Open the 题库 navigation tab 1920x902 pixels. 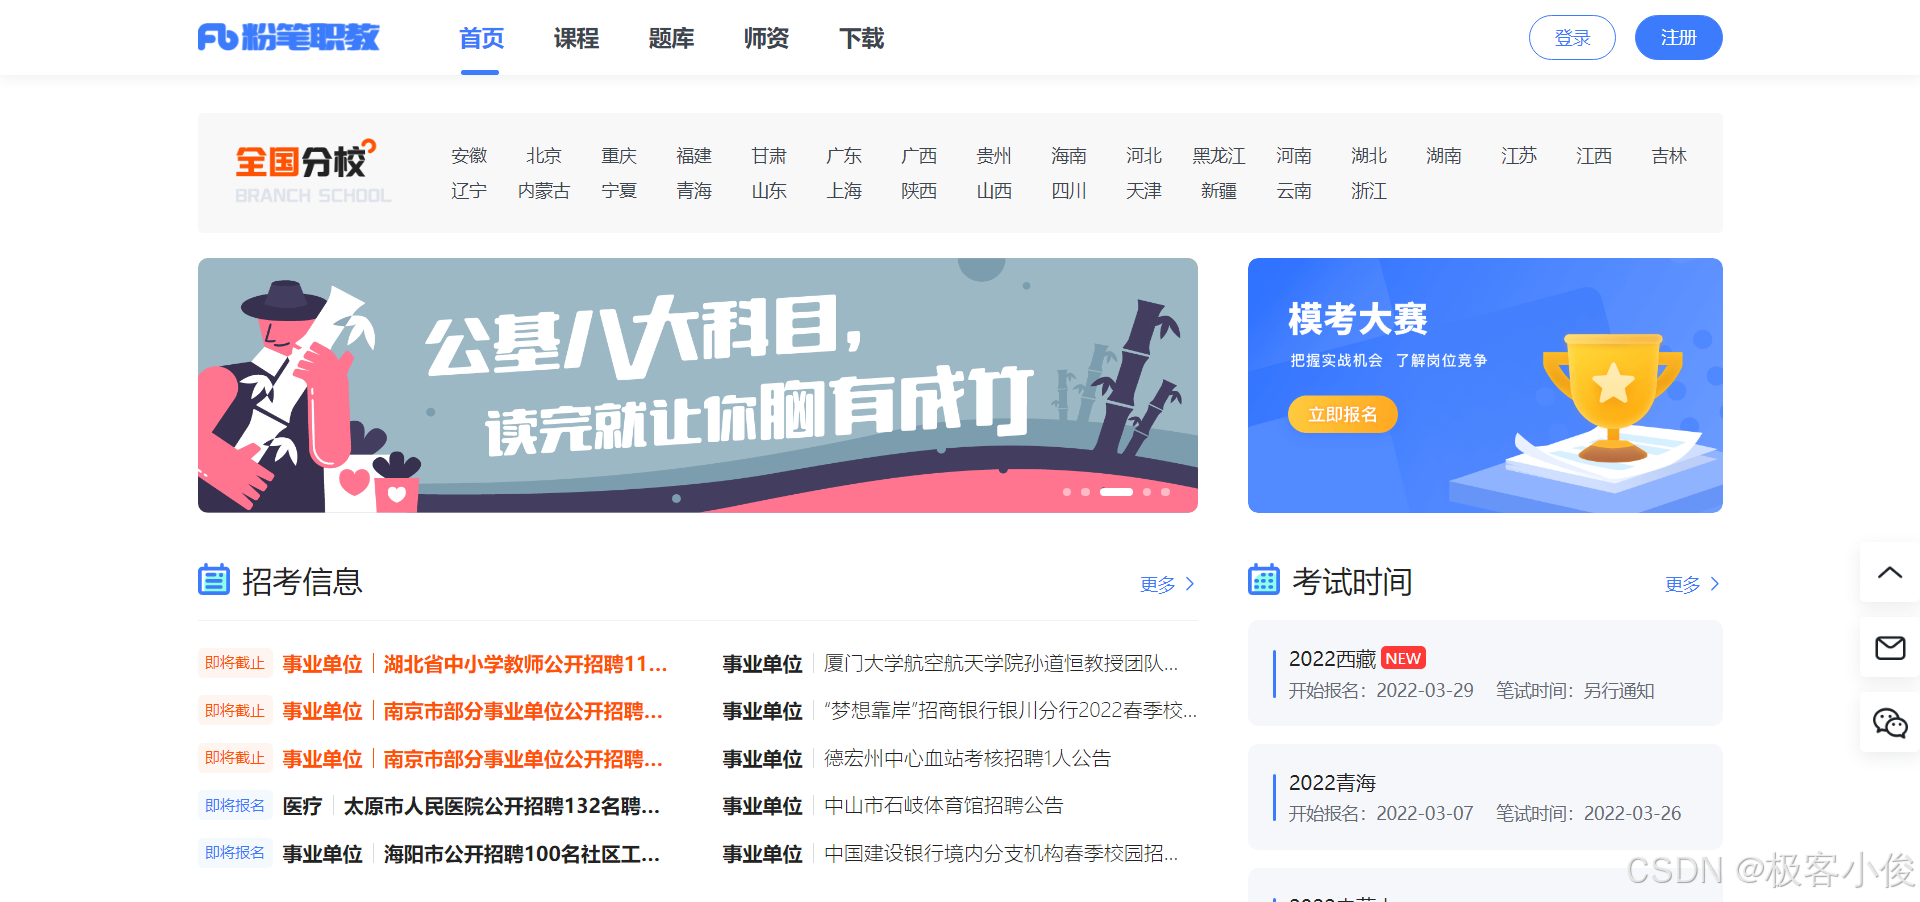671,38
